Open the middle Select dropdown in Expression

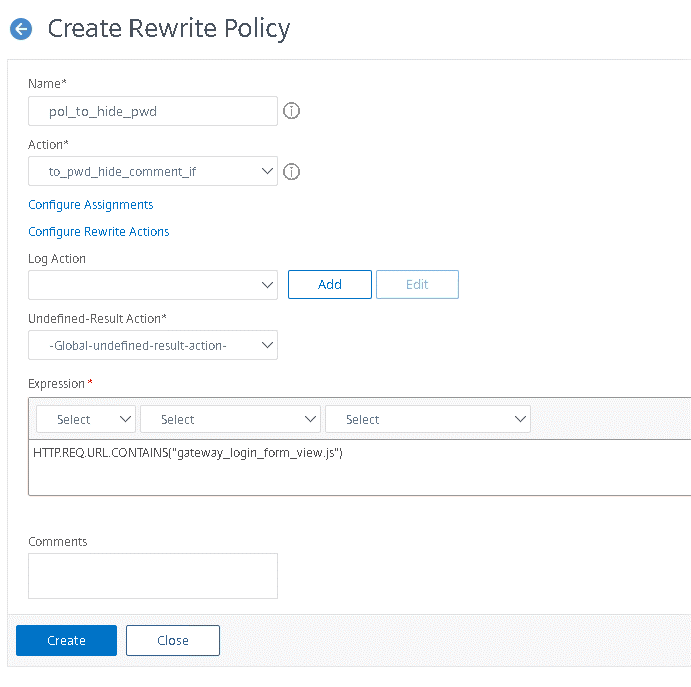(230, 420)
